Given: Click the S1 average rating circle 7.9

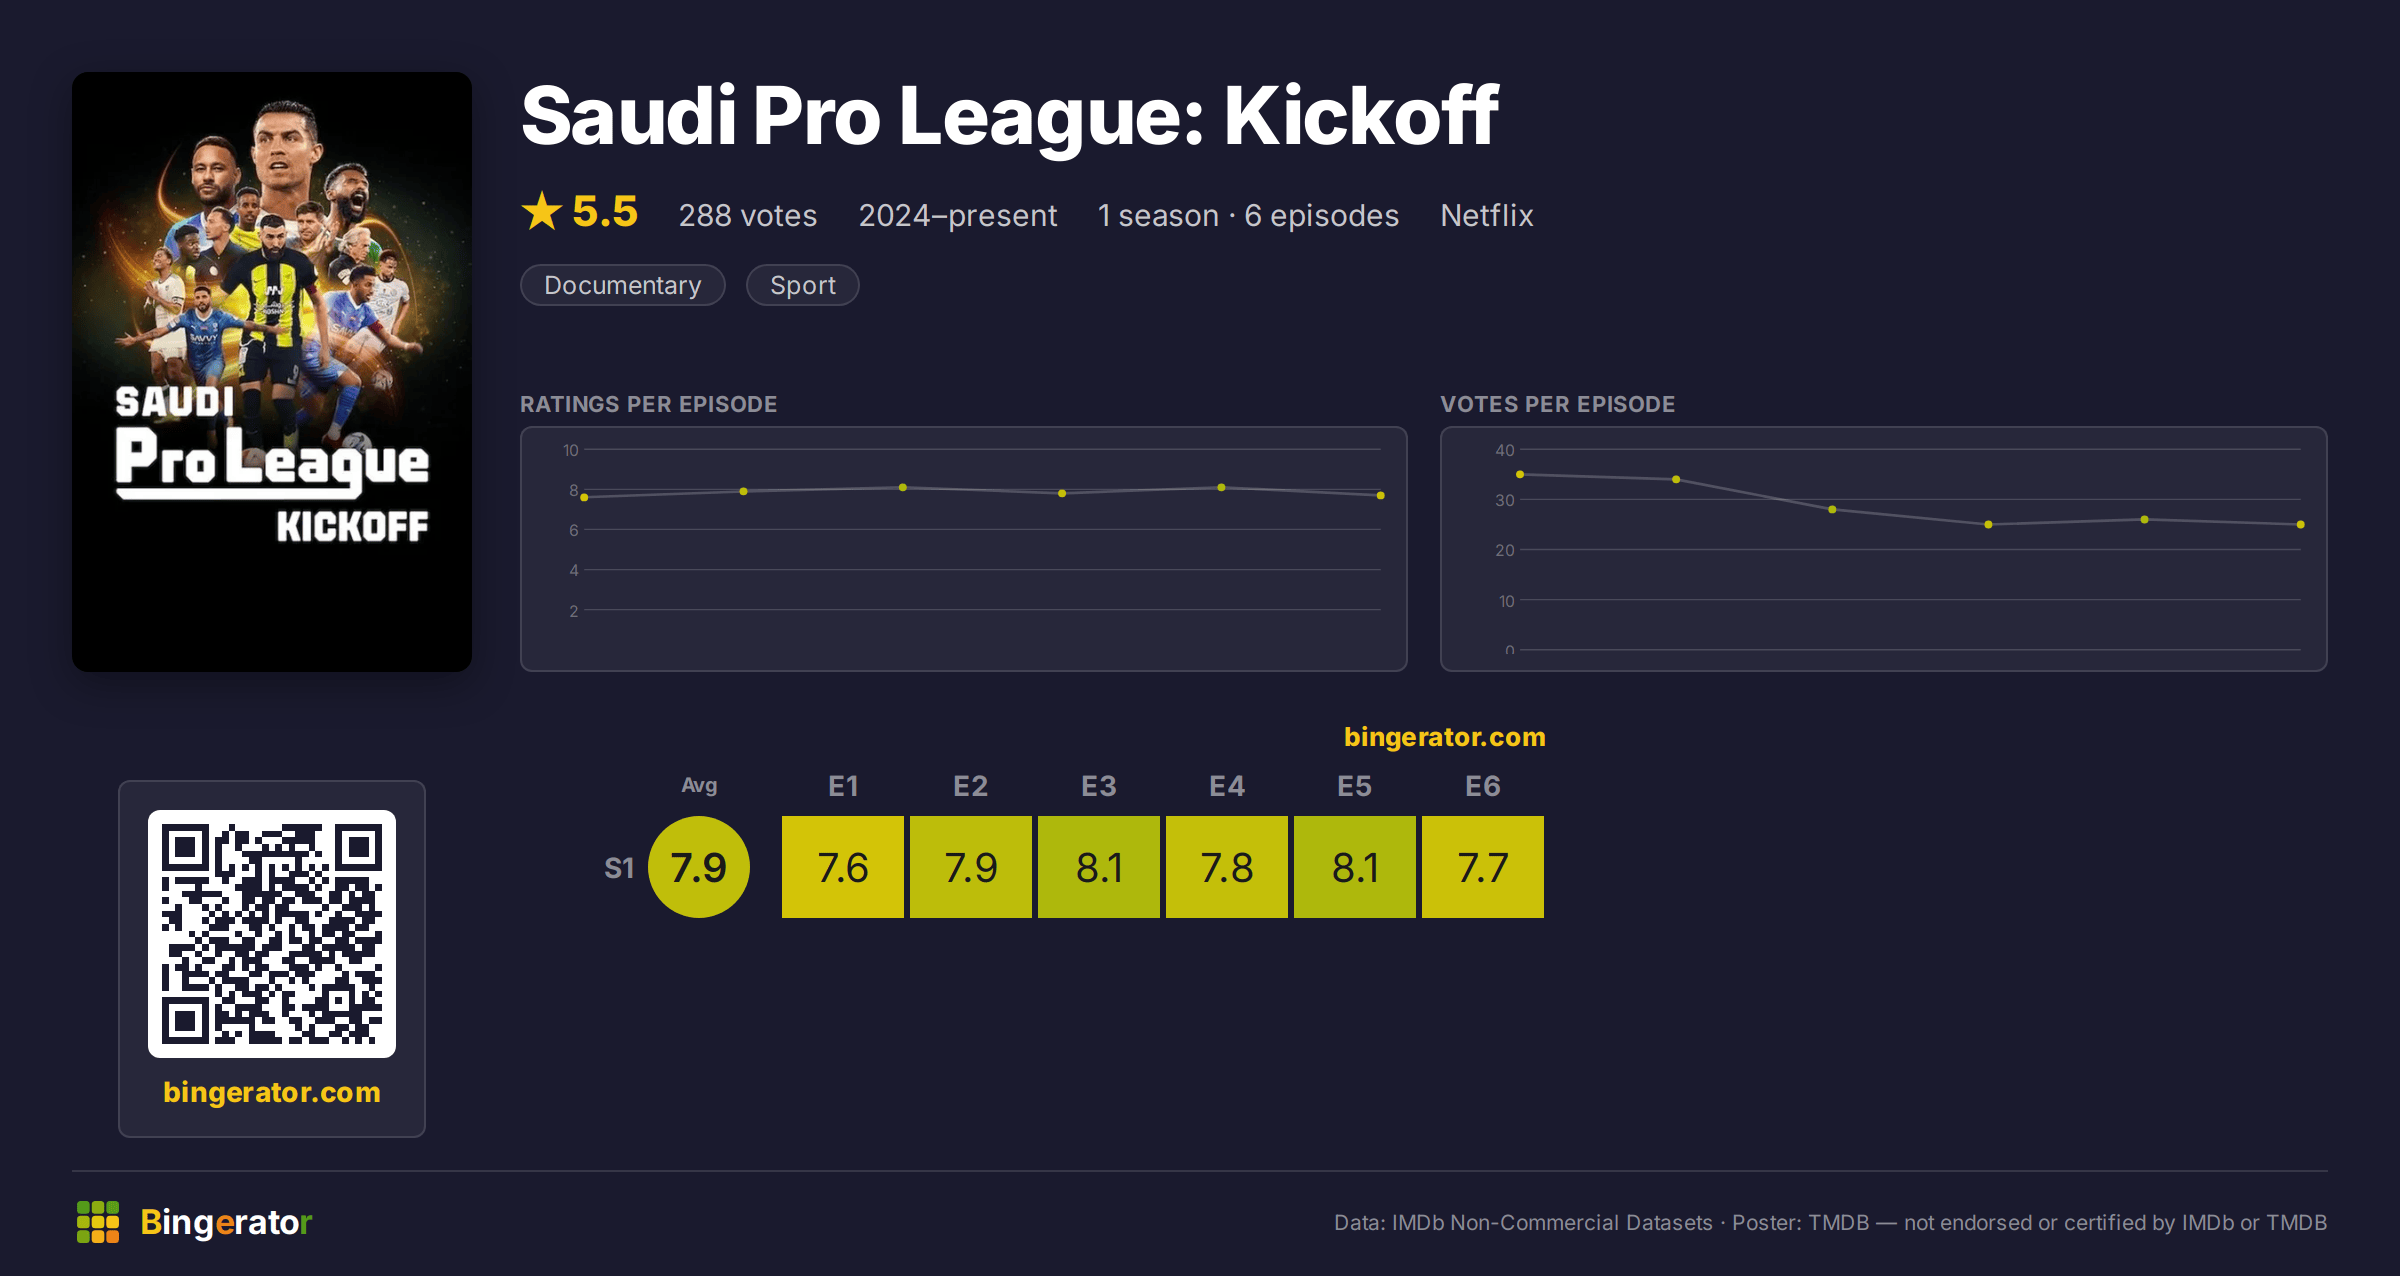Looking at the screenshot, I should point(699,867).
